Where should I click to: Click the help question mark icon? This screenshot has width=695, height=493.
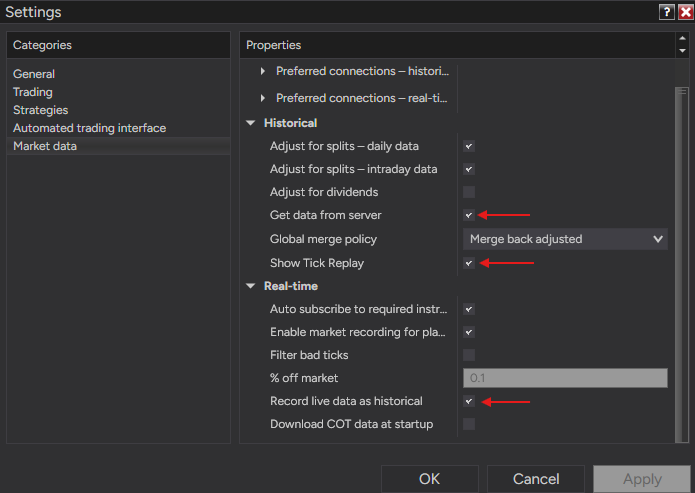[x=667, y=12]
